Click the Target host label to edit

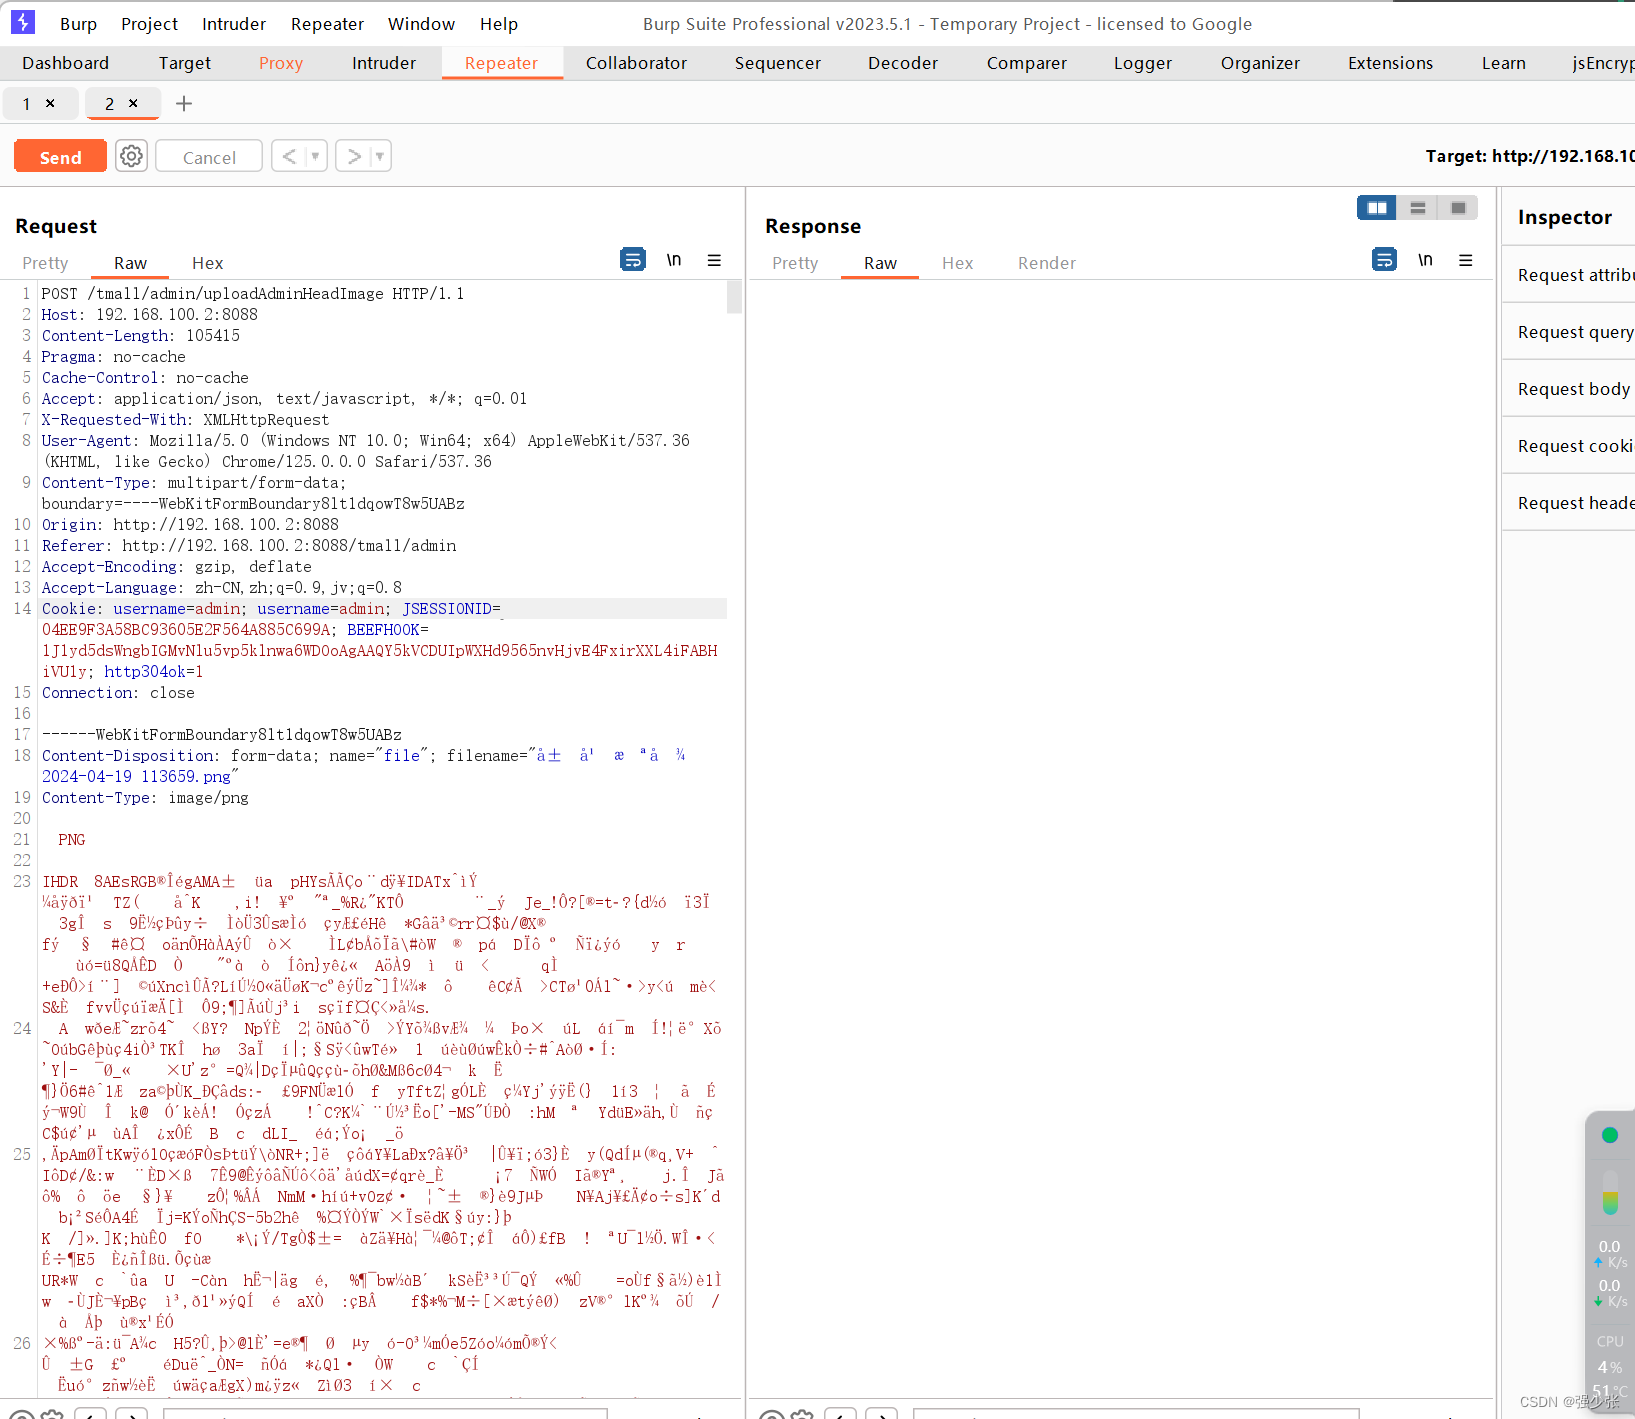tap(1530, 156)
